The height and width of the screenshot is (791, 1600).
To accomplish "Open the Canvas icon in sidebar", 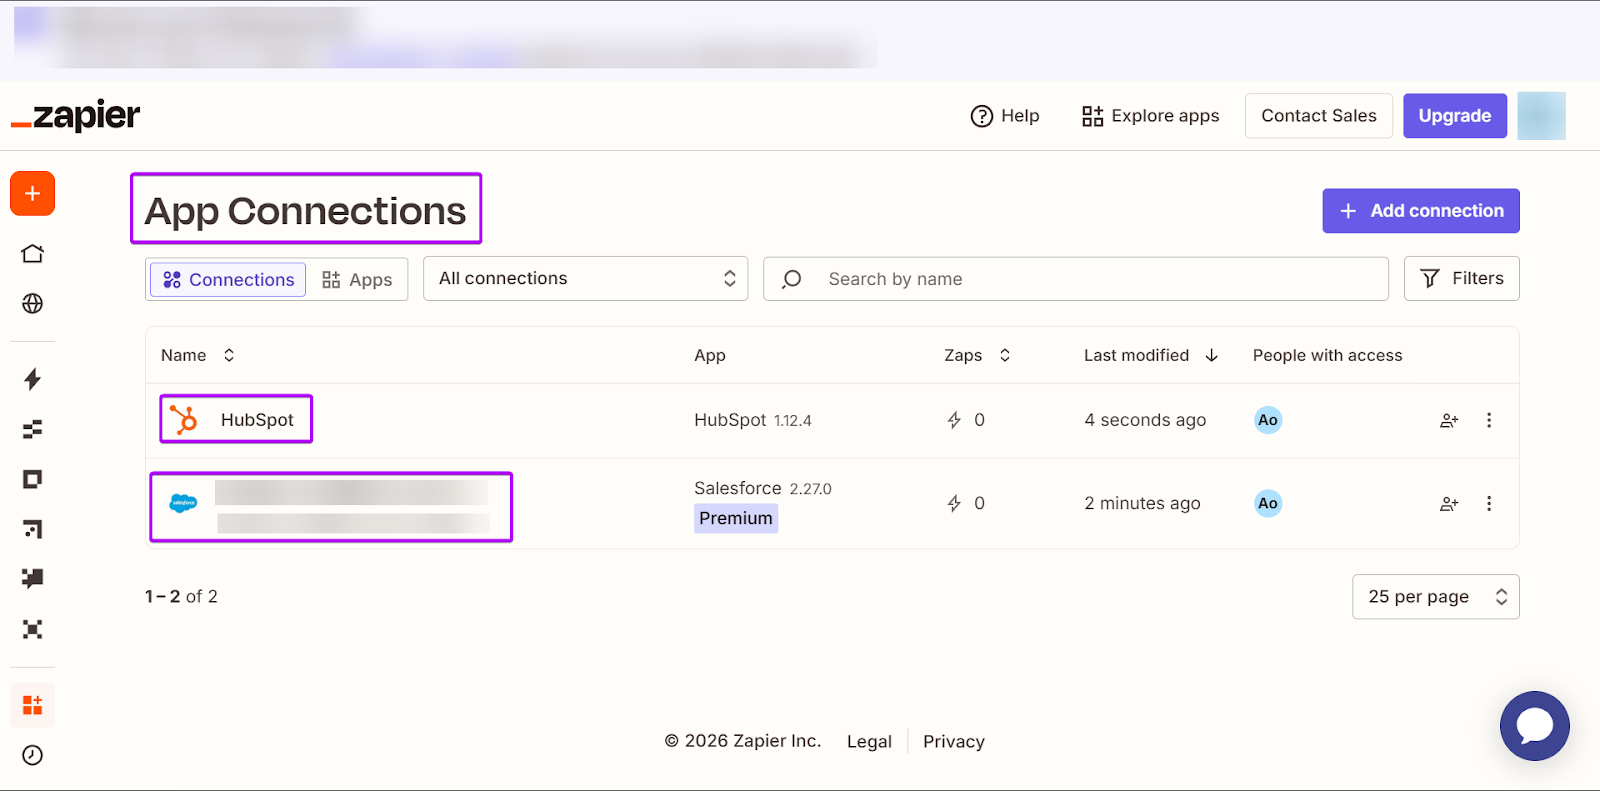I will click(x=32, y=529).
